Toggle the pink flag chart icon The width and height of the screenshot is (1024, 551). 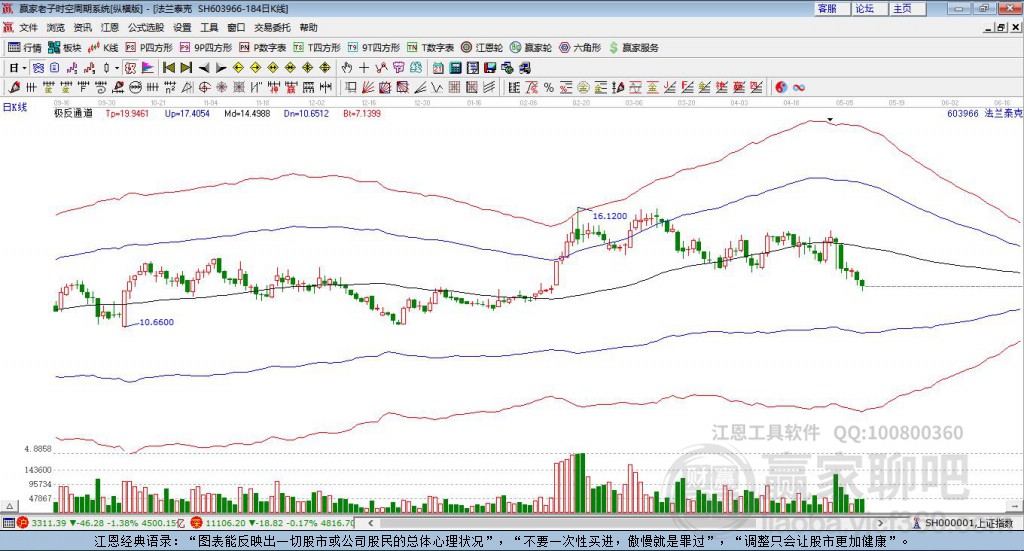tap(148, 68)
